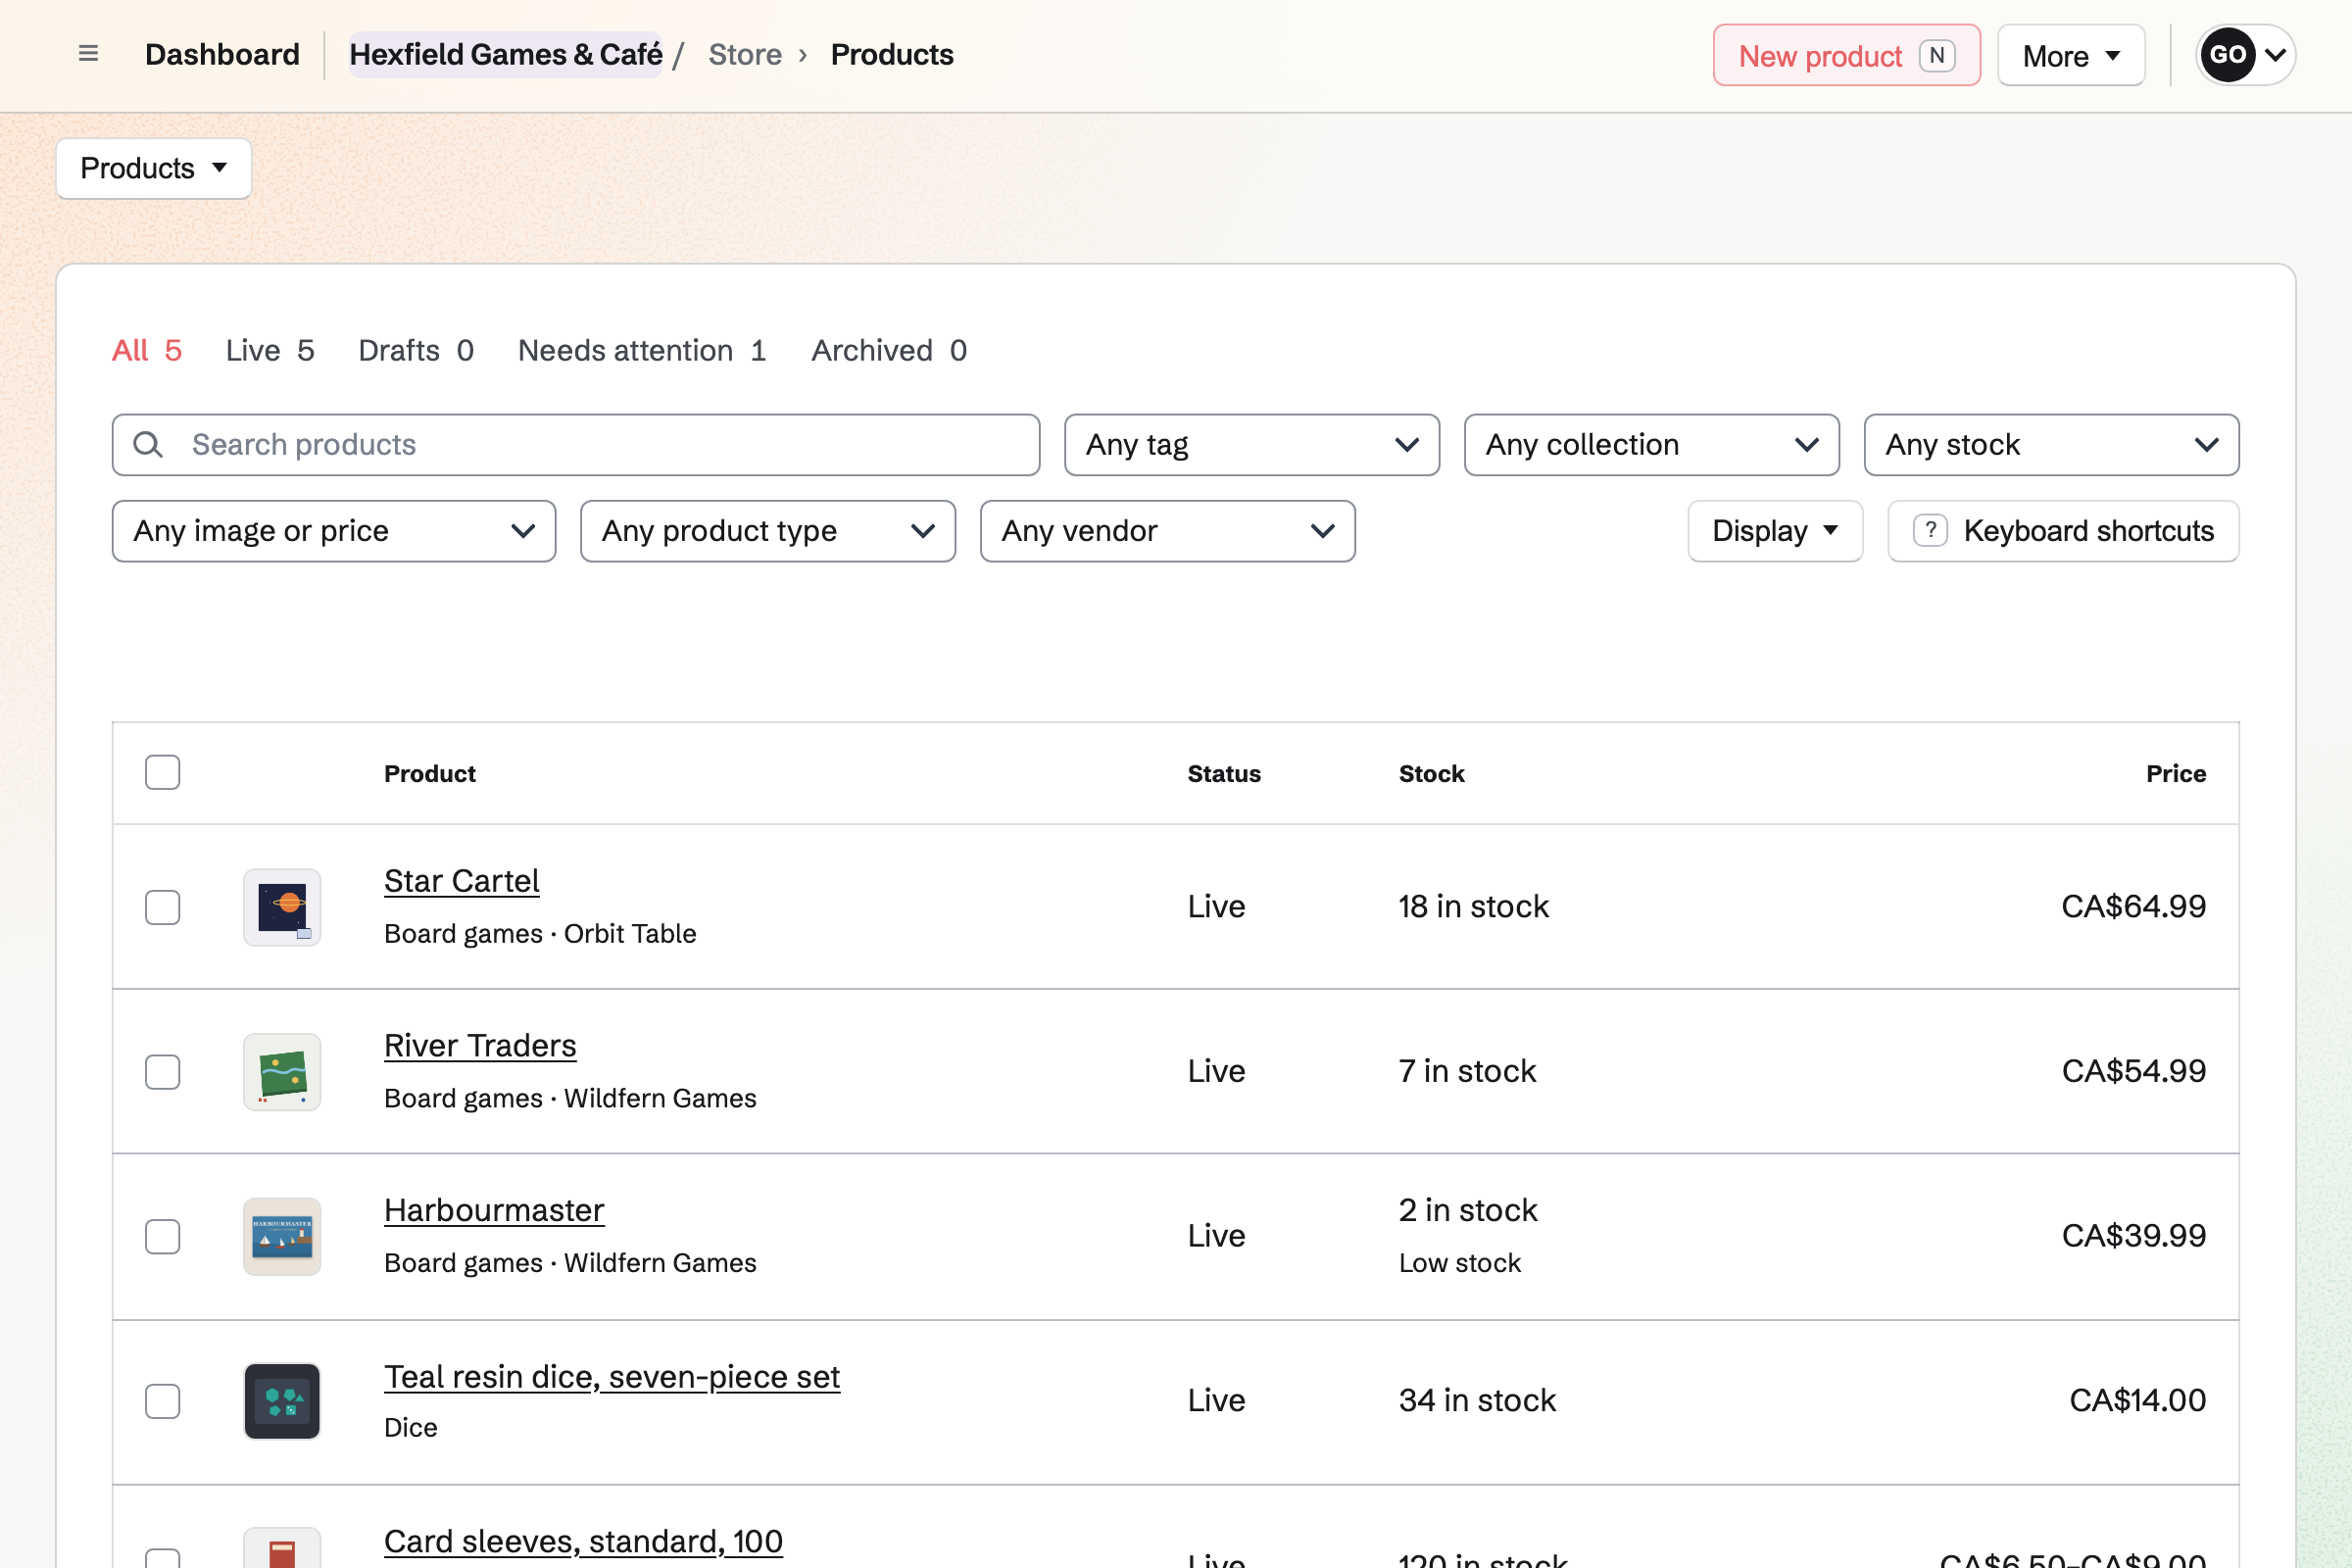Image resolution: width=2352 pixels, height=1568 pixels.
Task: Open the Harbourmaster product thumbnail
Action: 282,1237
